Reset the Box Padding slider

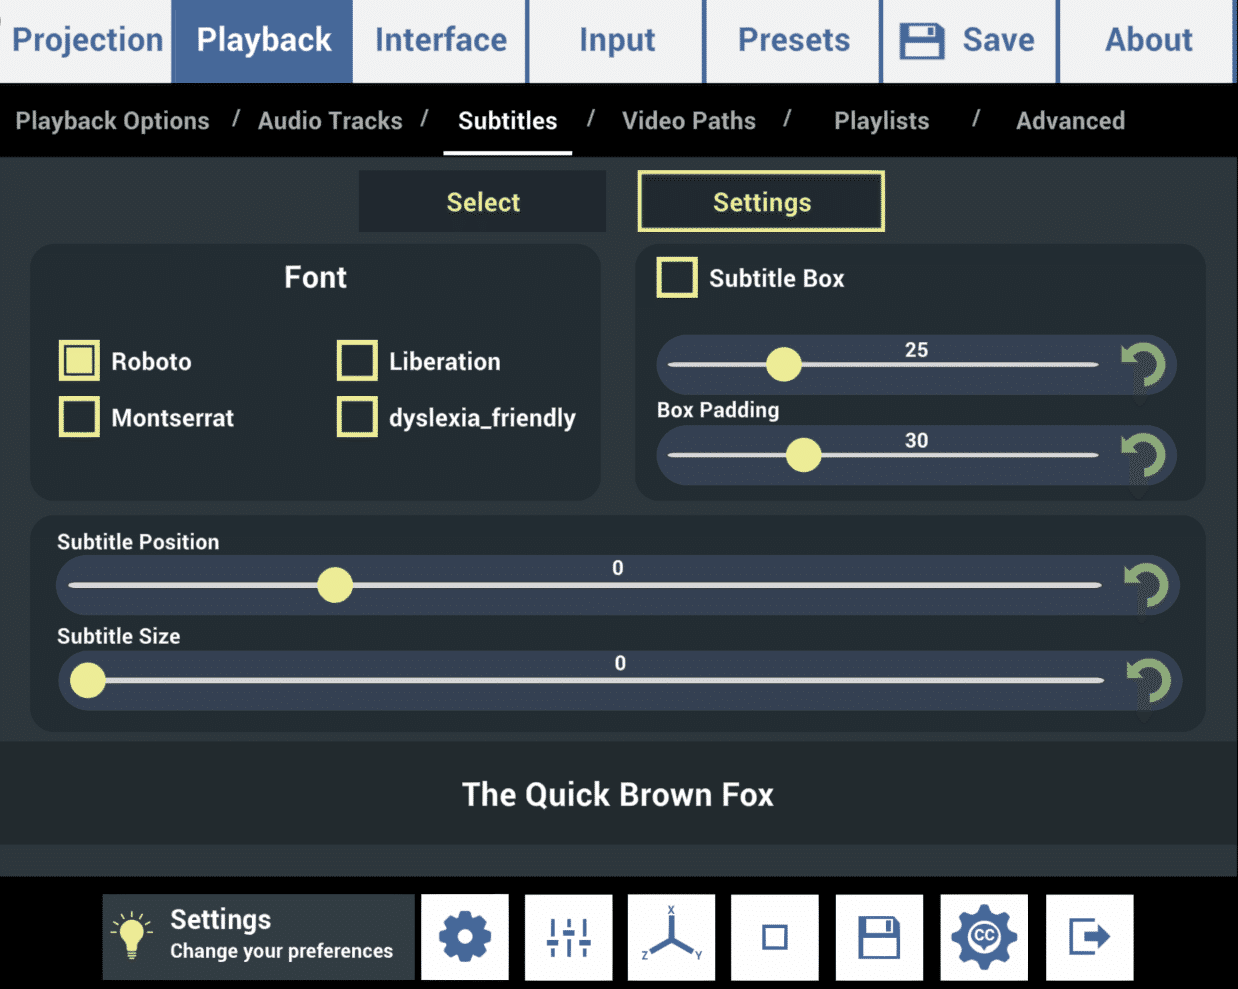(1143, 456)
